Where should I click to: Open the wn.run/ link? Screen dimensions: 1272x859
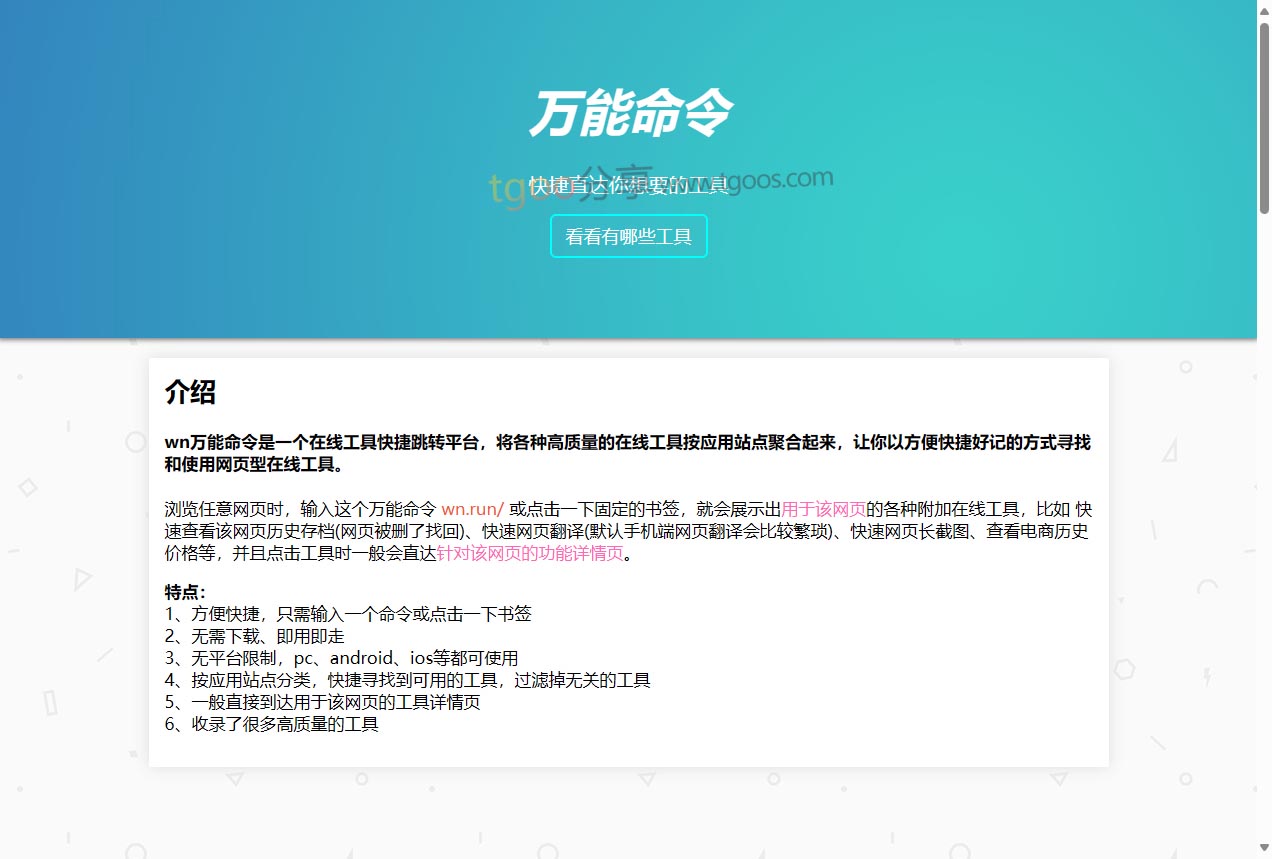[472, 508]
